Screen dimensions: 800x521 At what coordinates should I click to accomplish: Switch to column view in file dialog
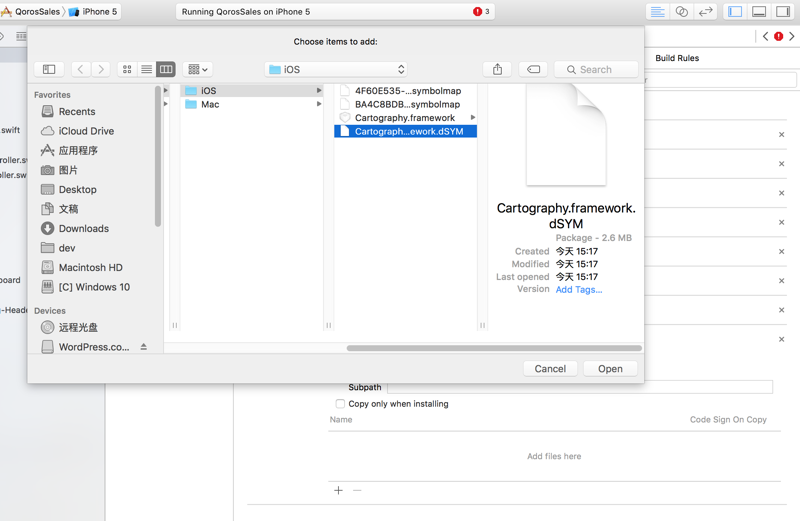(166, 69)
